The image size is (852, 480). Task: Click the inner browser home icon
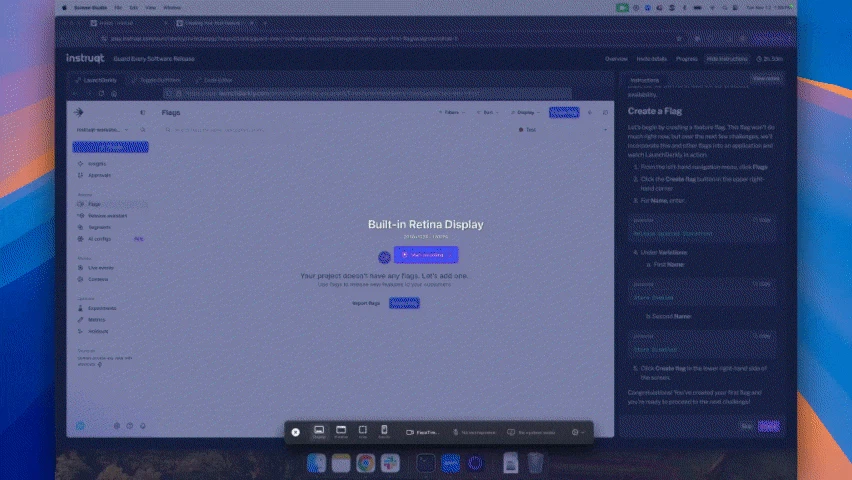coord(114,93)
